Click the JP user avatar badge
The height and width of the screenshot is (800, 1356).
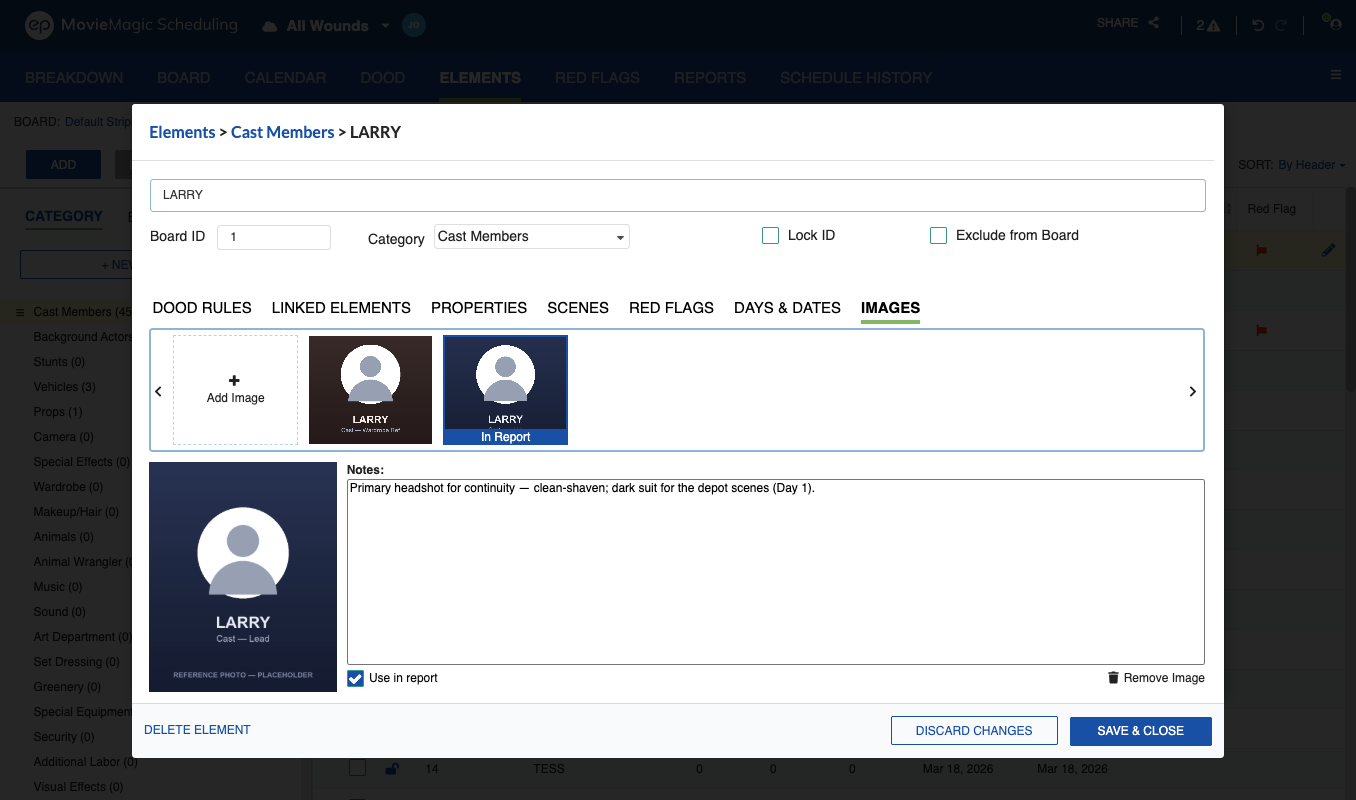414,26
